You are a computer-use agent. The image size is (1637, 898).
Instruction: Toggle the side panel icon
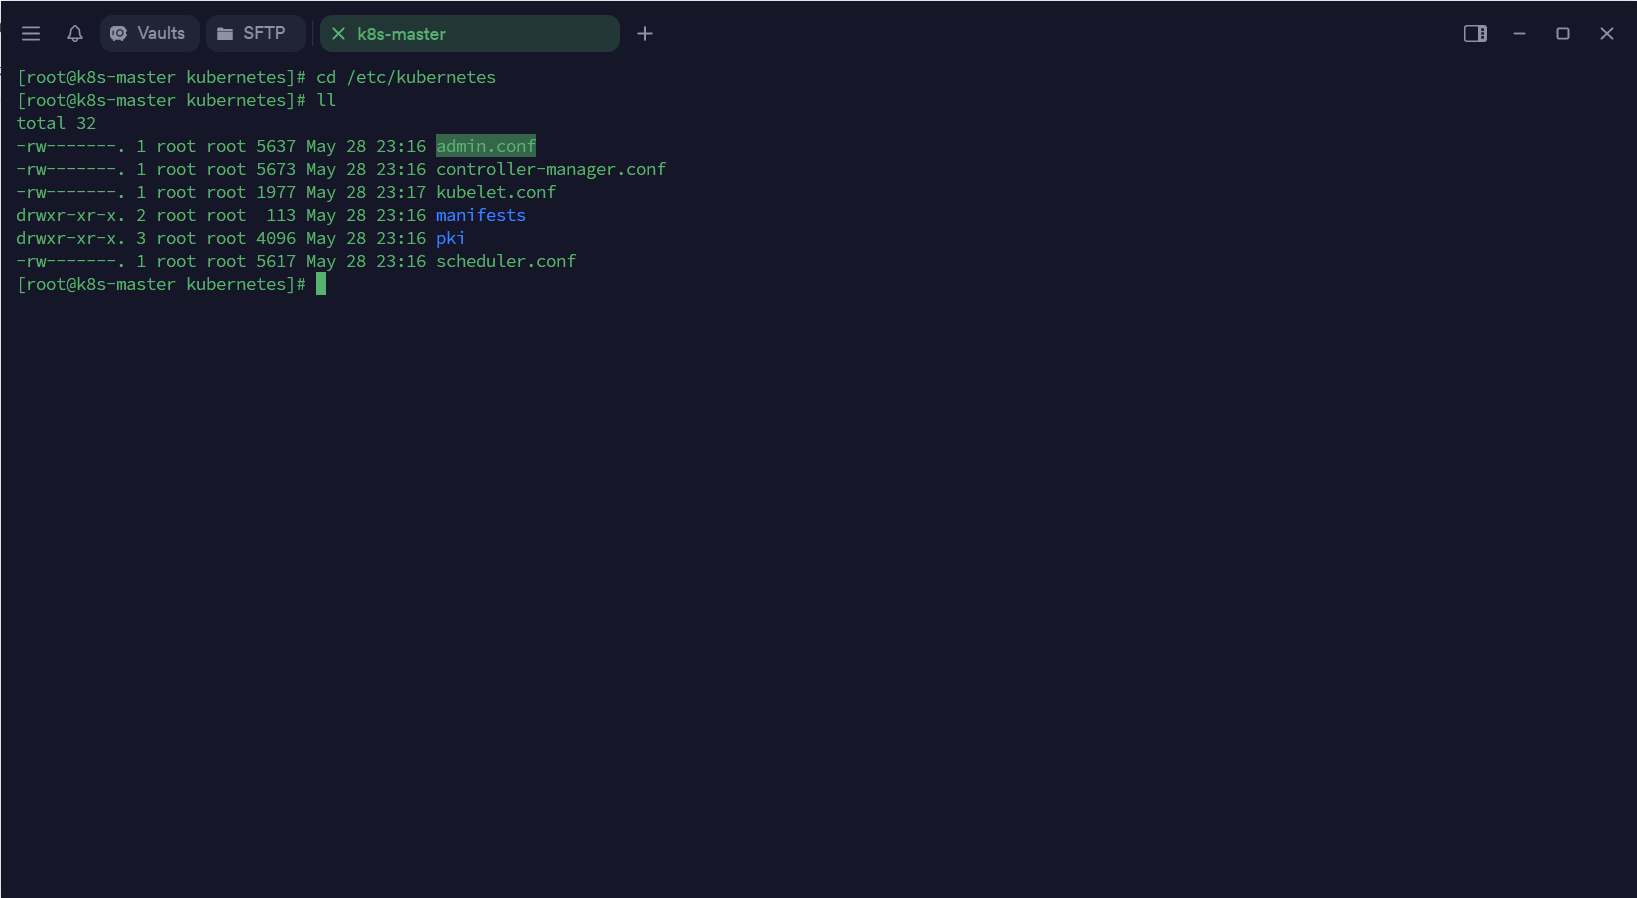click(x=1475, y=34)
